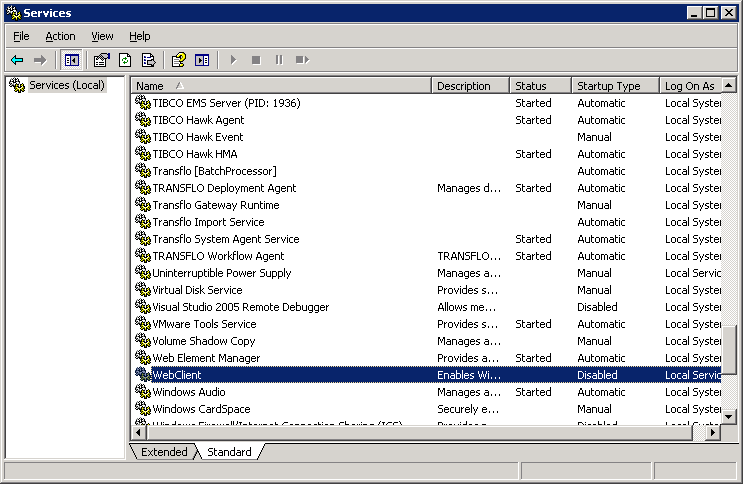Sort by the Description column header
743x484 pixels.
pos(471,86)
